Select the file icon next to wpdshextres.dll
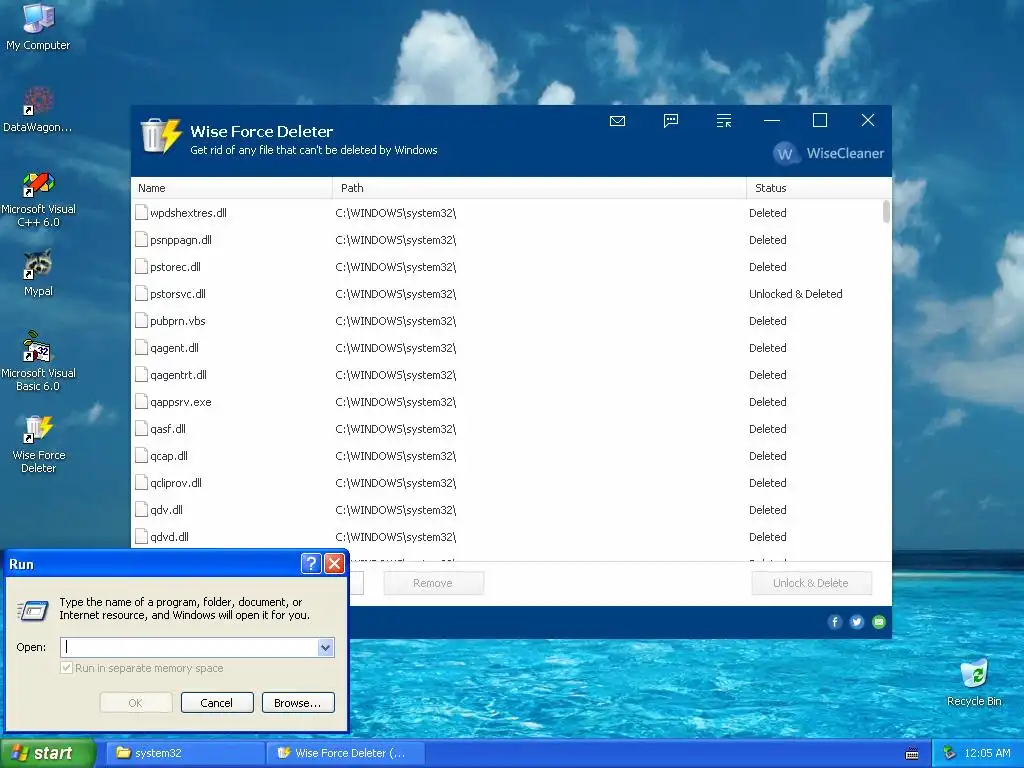 coord(141,212)
